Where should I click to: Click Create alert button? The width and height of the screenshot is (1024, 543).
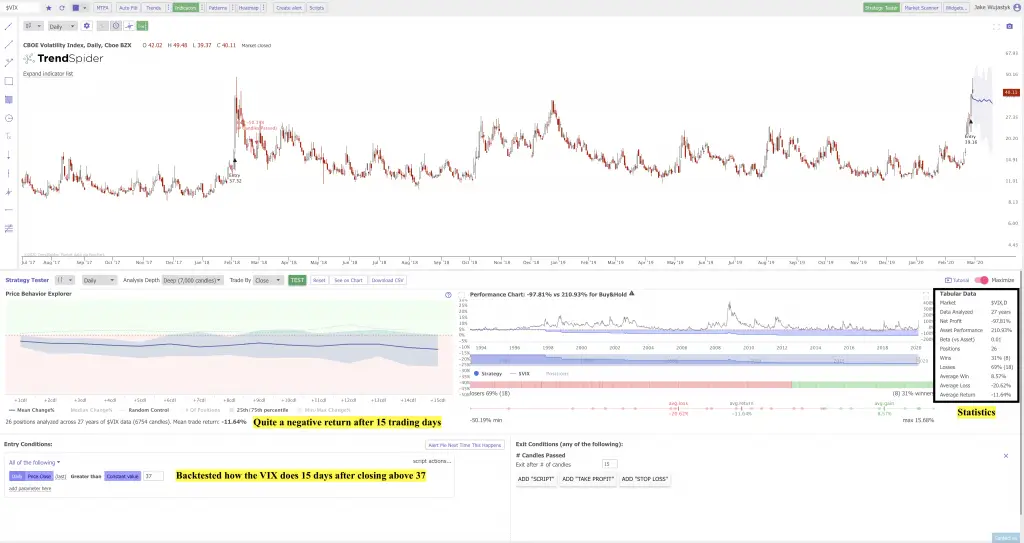coord(289,8)
